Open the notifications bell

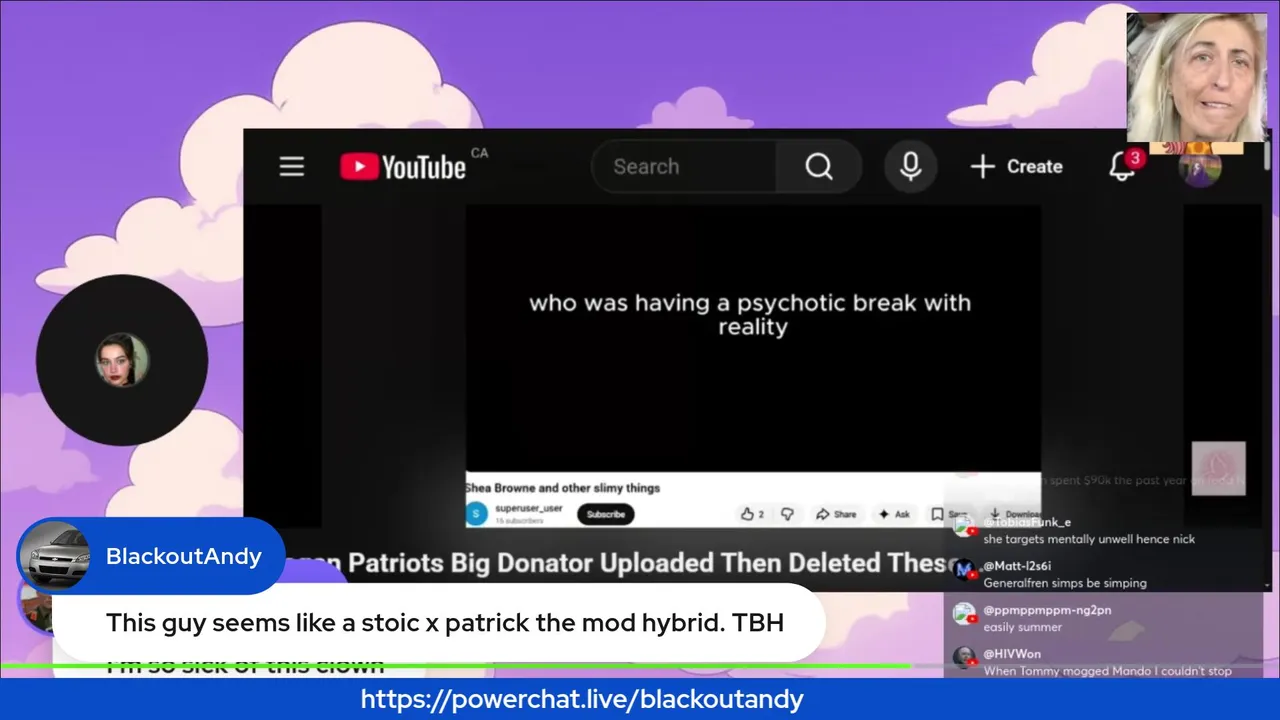(1123, 166)
